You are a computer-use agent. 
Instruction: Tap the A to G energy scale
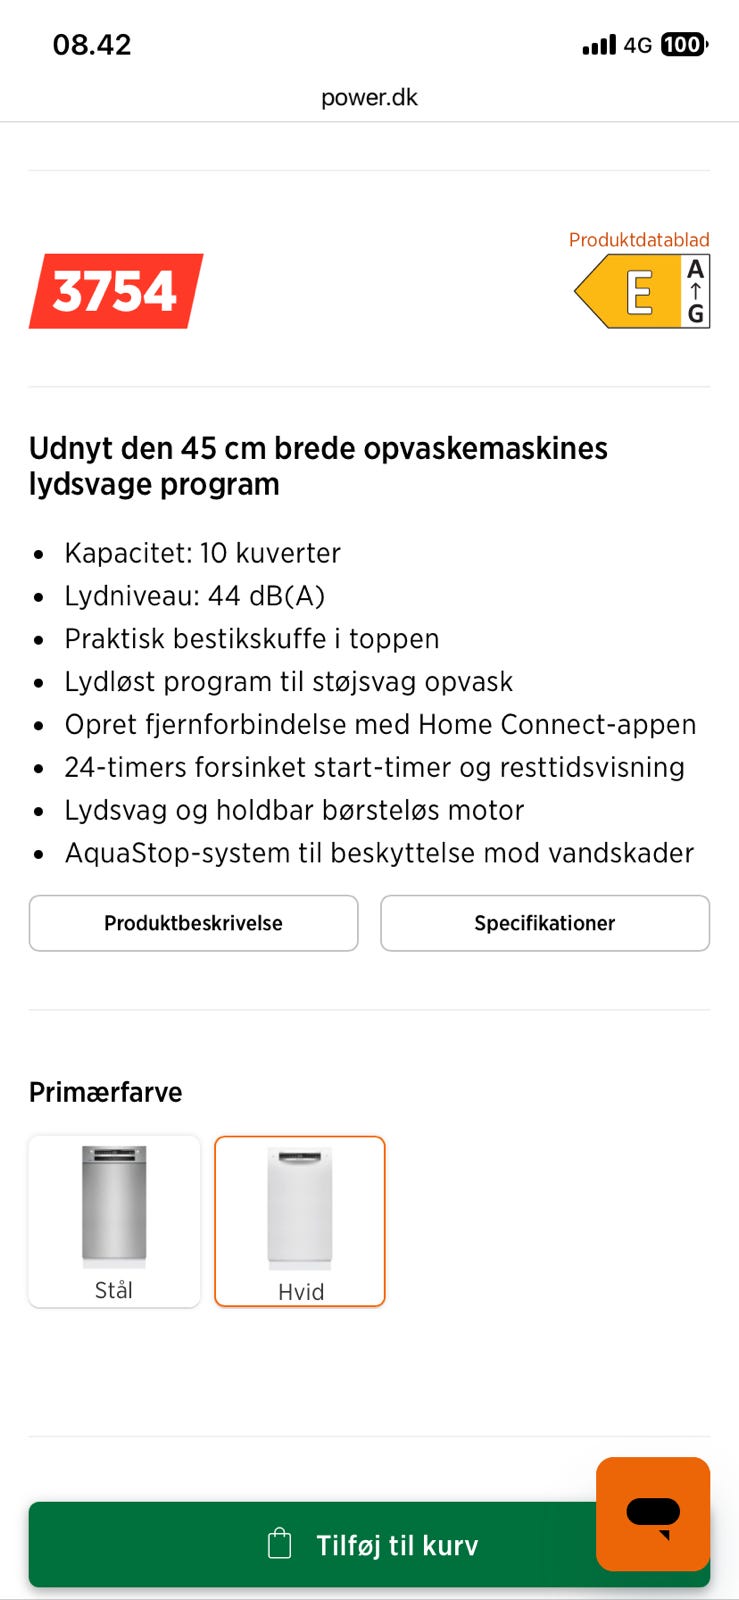pos(696,292)
